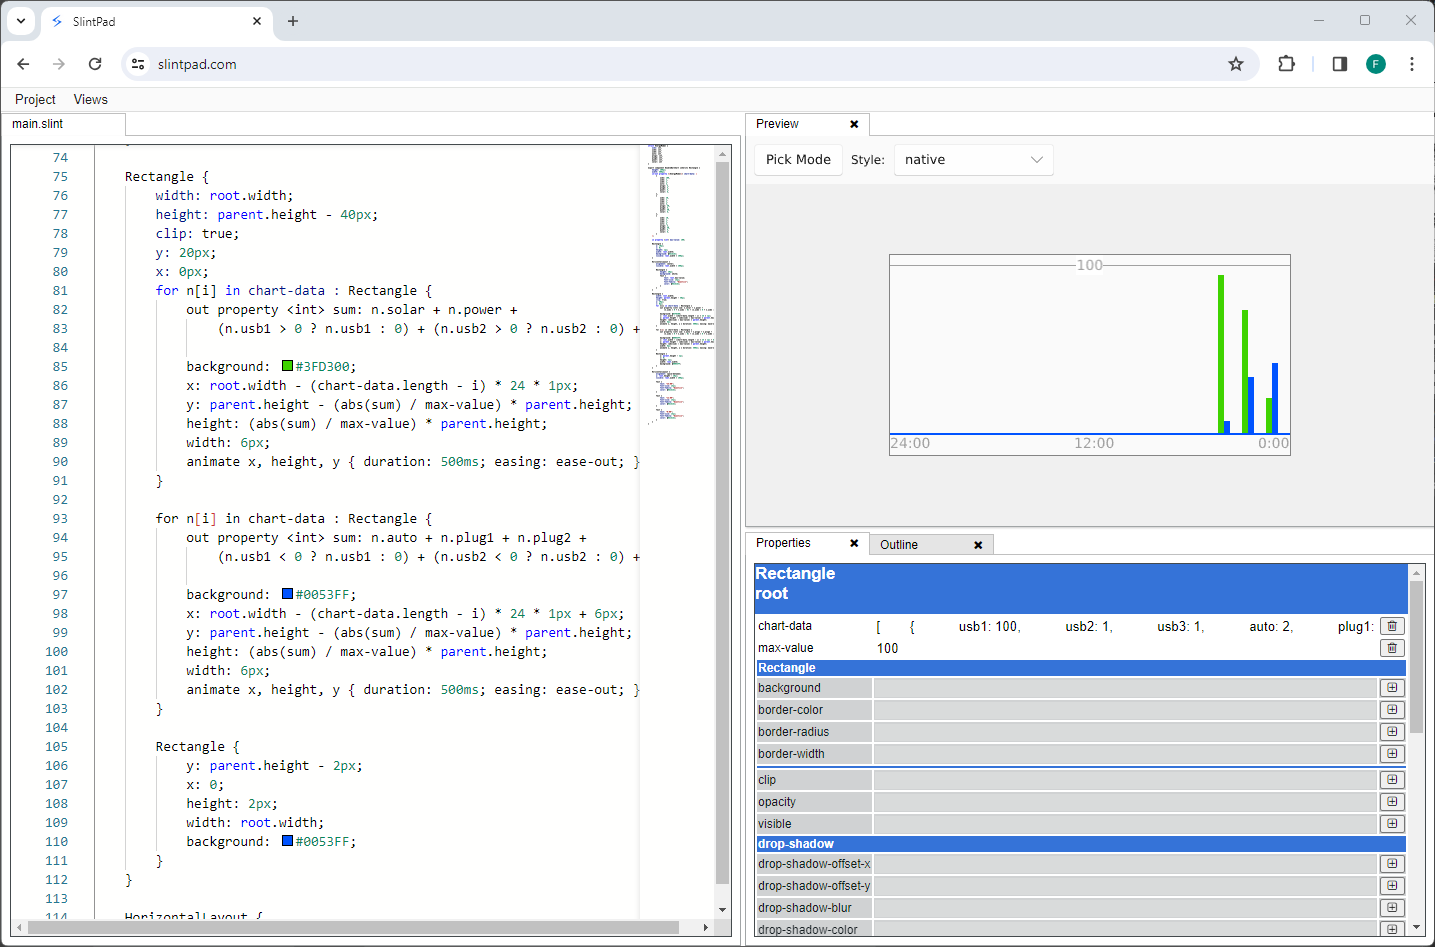Screen dimensions: 1435x947
Task: Bookmark the page with the star icon
Action: click(1236, 63)
